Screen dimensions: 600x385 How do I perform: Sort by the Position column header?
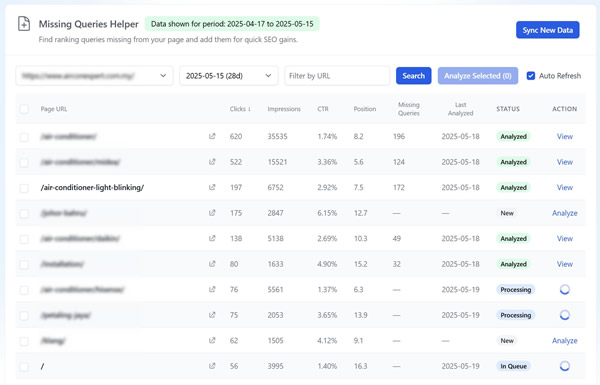tap(365, 109)
